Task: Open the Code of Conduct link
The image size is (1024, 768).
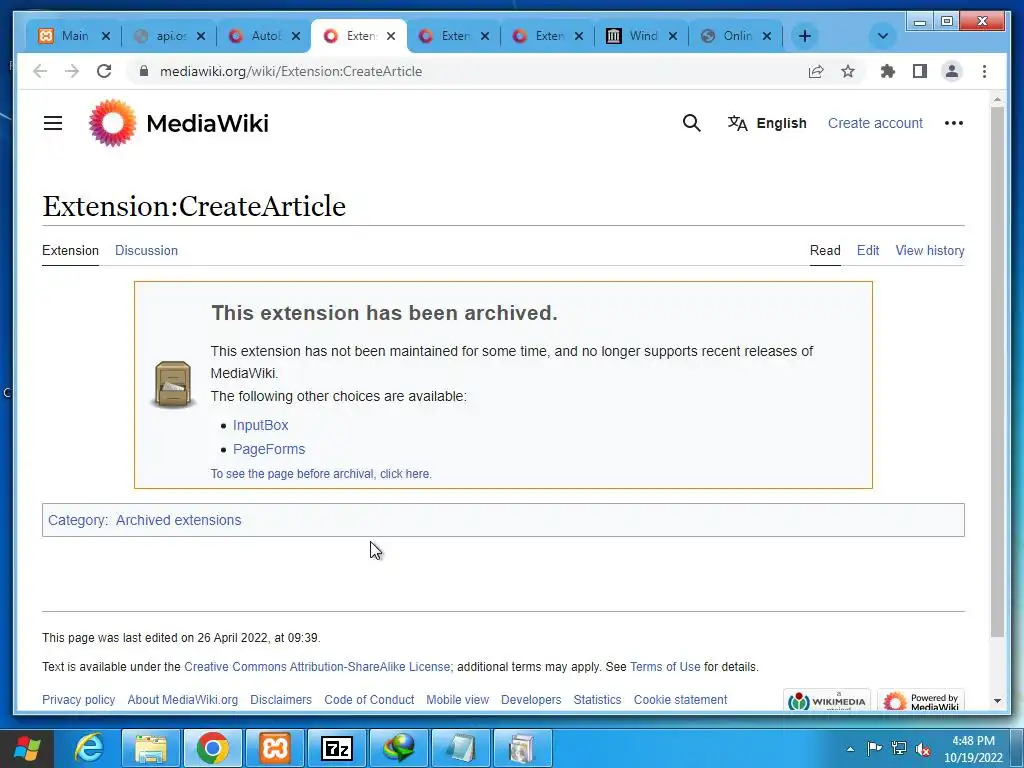Action: [x=369, y=699]
